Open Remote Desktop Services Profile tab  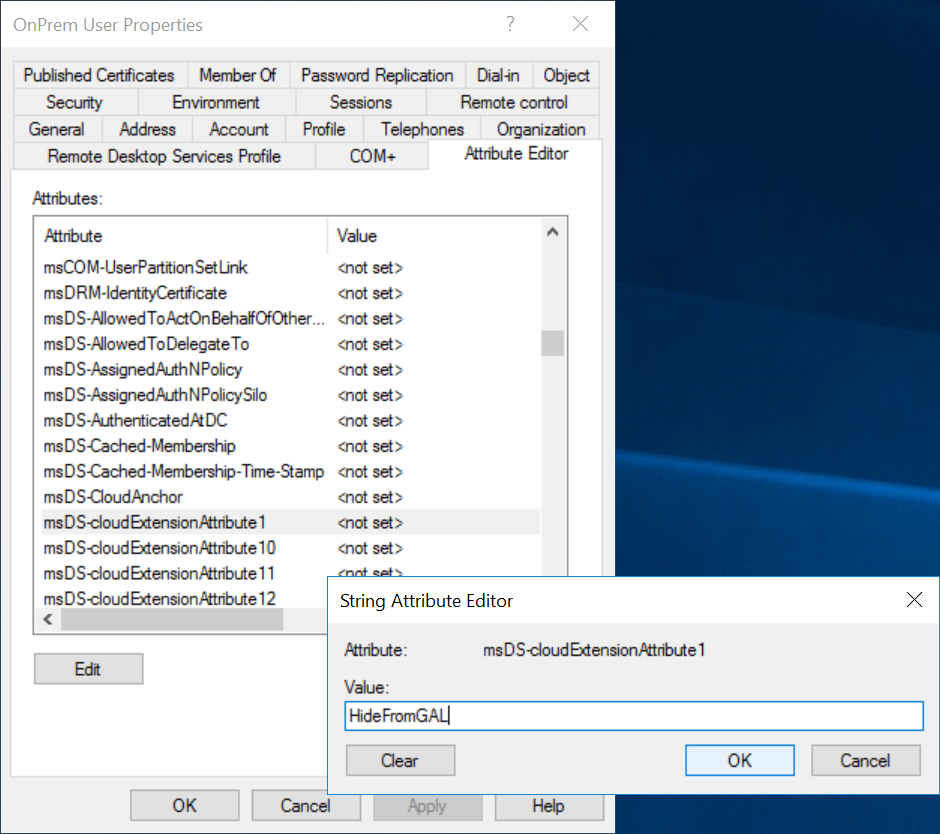point(164,156)
